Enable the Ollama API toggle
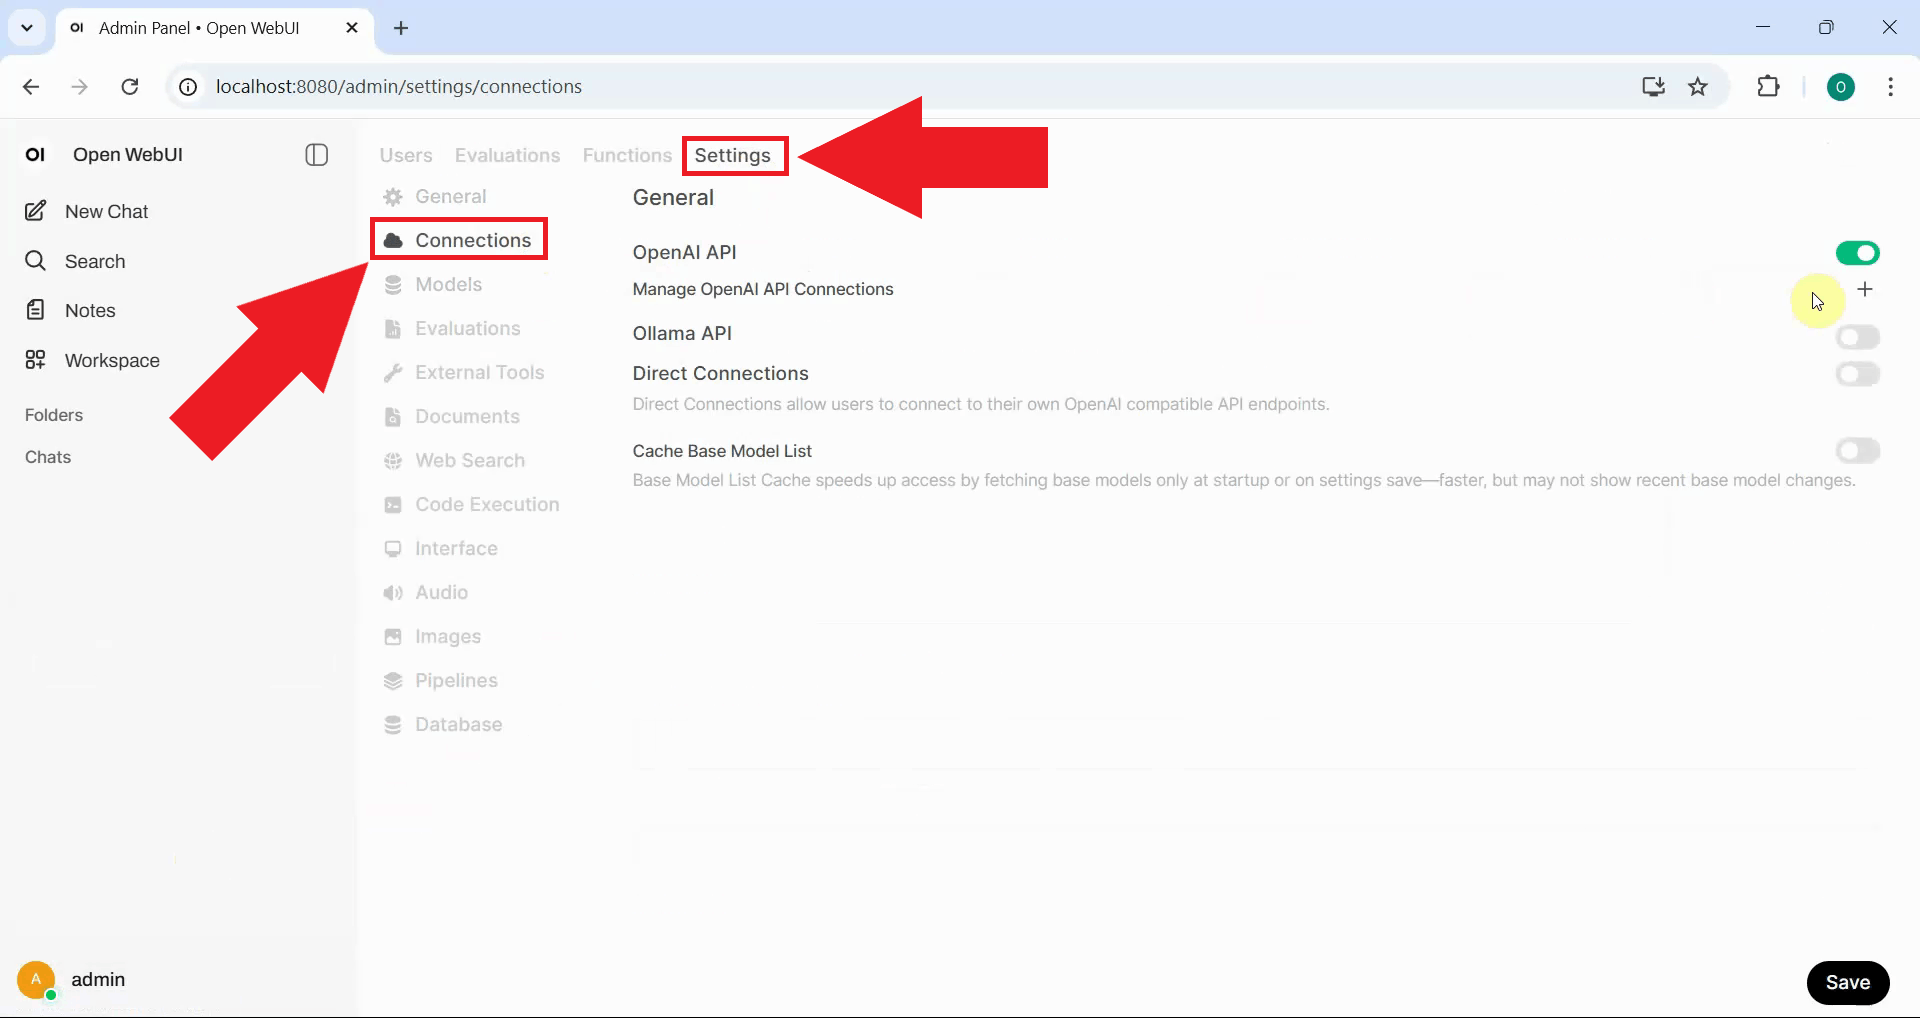1920x1018 pixels. click(1858, 337)
